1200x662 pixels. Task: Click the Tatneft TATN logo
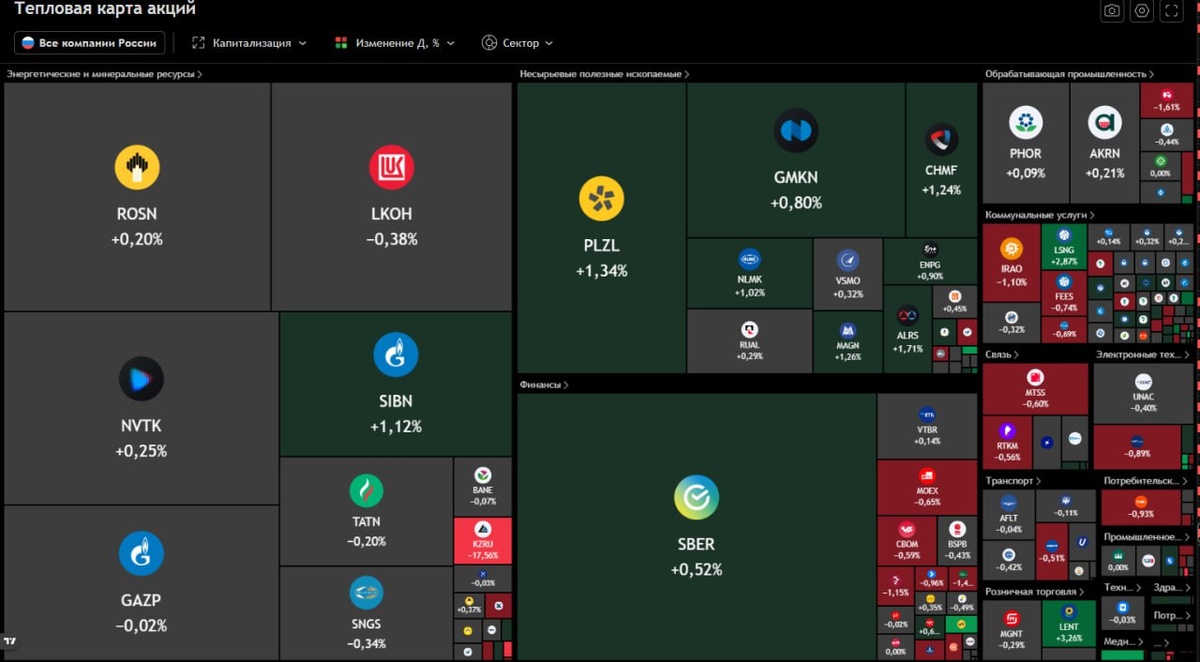point(366,491)
